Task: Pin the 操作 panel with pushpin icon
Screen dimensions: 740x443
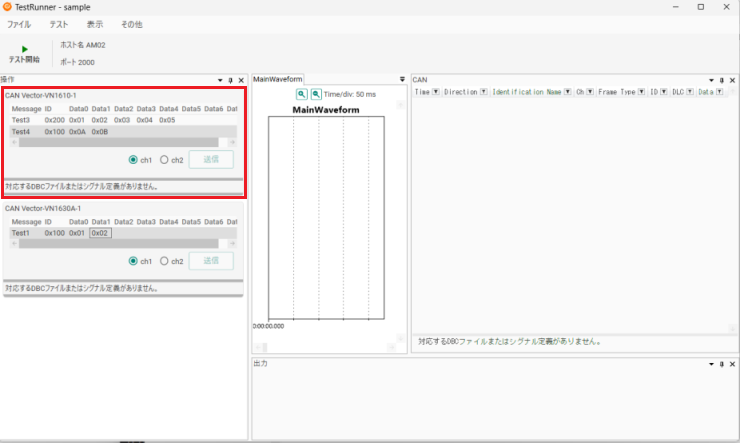Action: coord(229,79)
